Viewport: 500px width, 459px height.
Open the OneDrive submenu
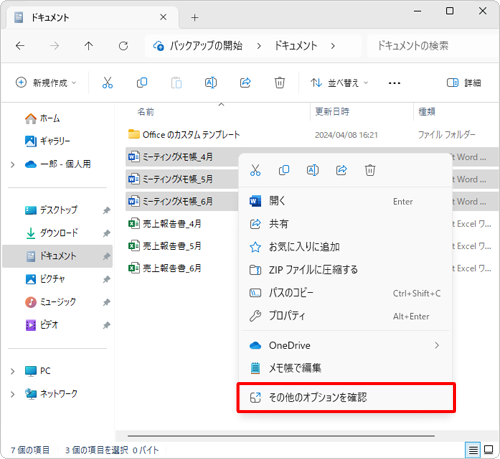click(x=345, y=345)
